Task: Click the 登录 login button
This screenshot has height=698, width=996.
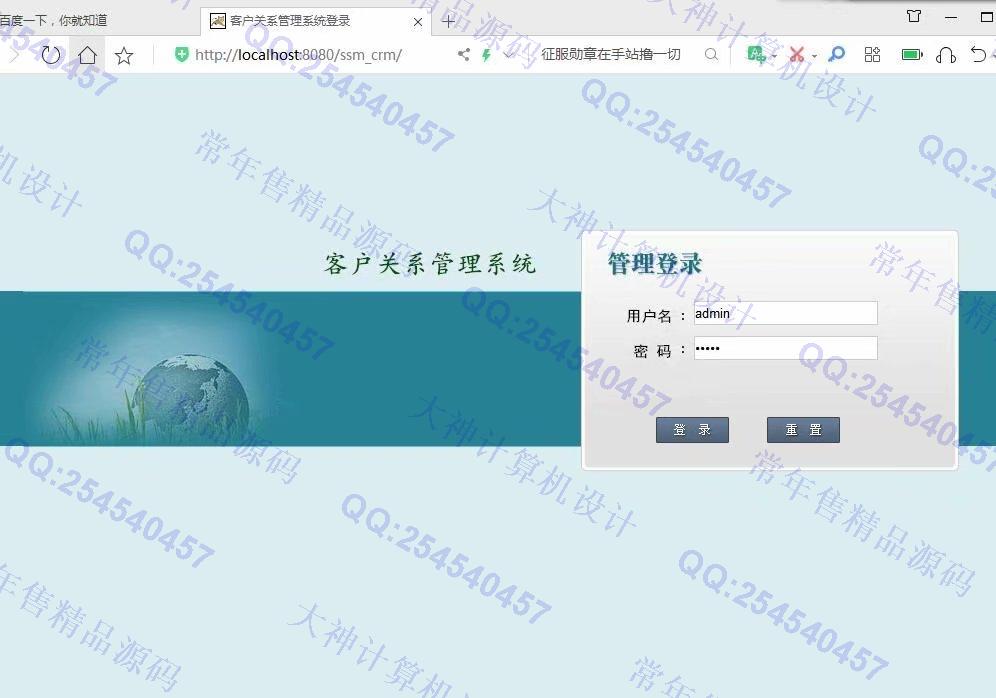Action: tap(692, 430)
